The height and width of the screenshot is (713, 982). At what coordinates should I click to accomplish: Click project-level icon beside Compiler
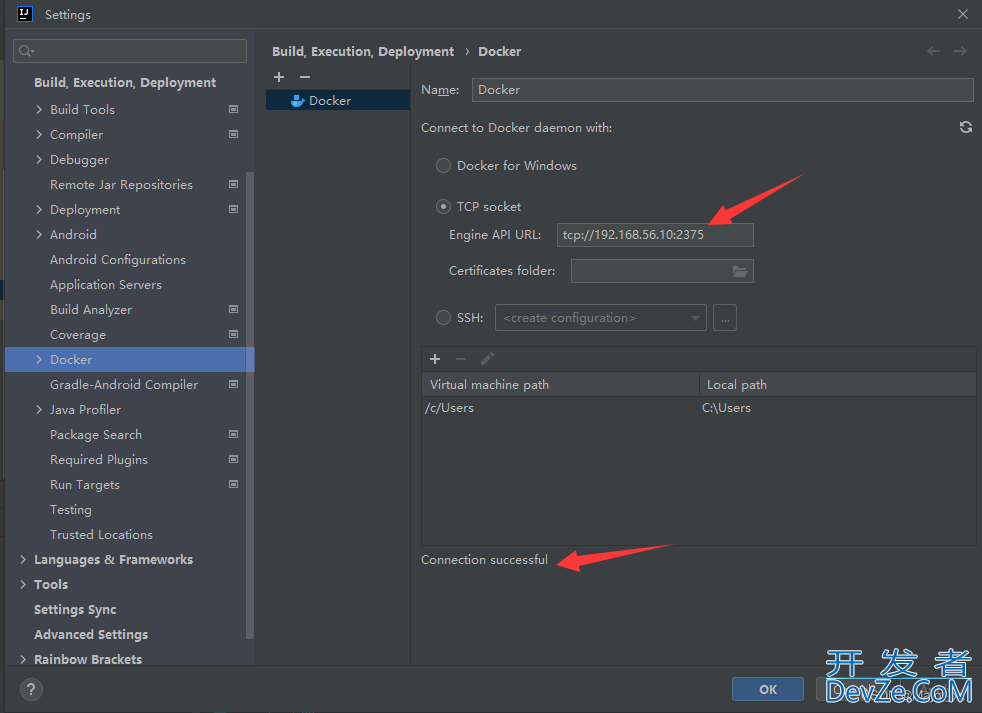[234, 134]
